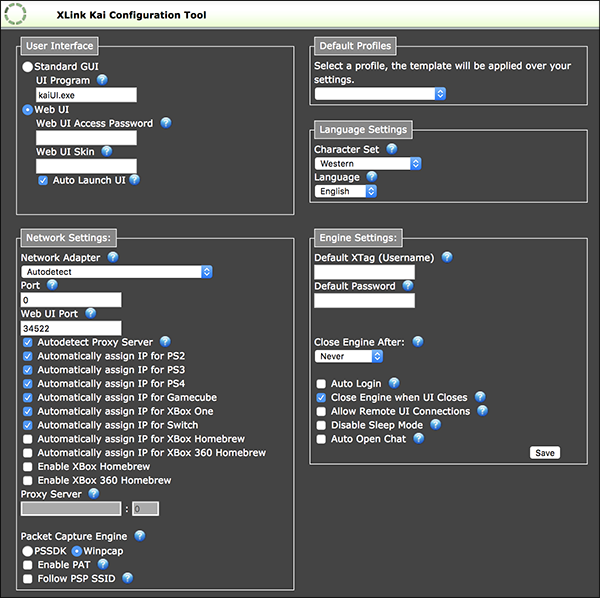Click help icon next to Auto Launch UI
This screenshot has height=598, width=600.
click(134, 179)
